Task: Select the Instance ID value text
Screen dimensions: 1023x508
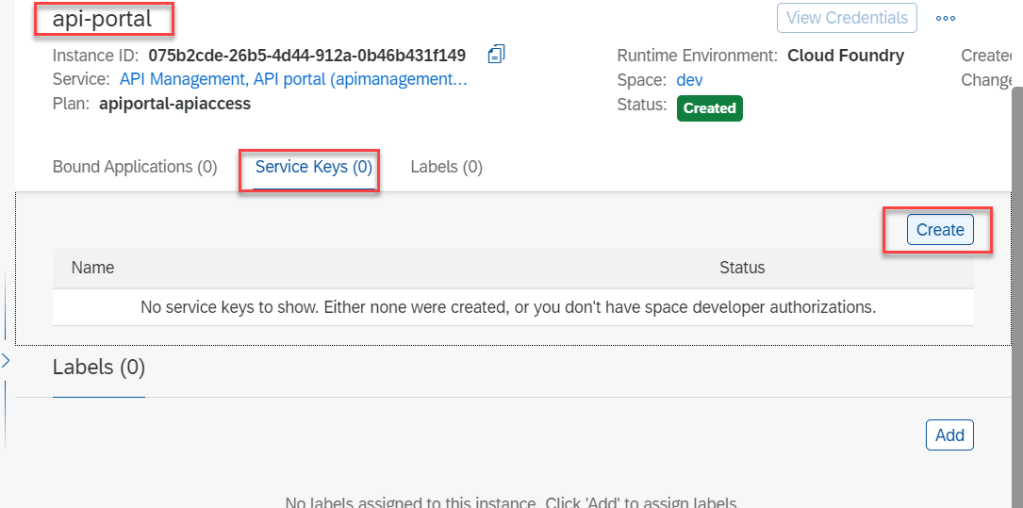Action: 307,55
